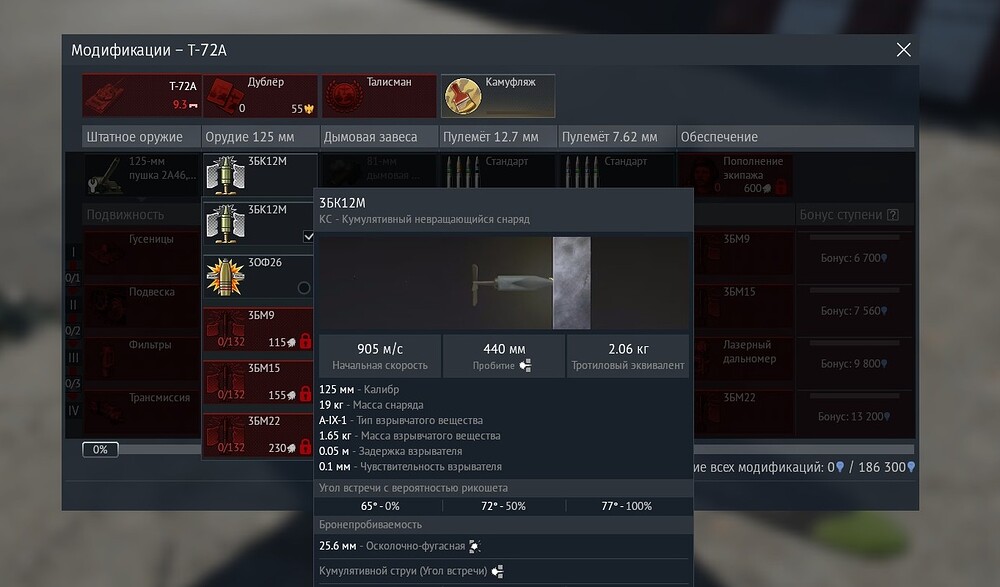Select the Пулемёт 12.7 мм column header

(497, 137)
